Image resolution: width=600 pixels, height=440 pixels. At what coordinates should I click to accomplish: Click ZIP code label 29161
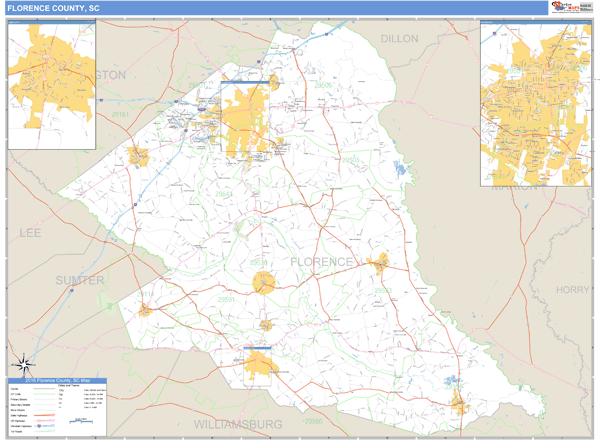click(x=120, y=114)
